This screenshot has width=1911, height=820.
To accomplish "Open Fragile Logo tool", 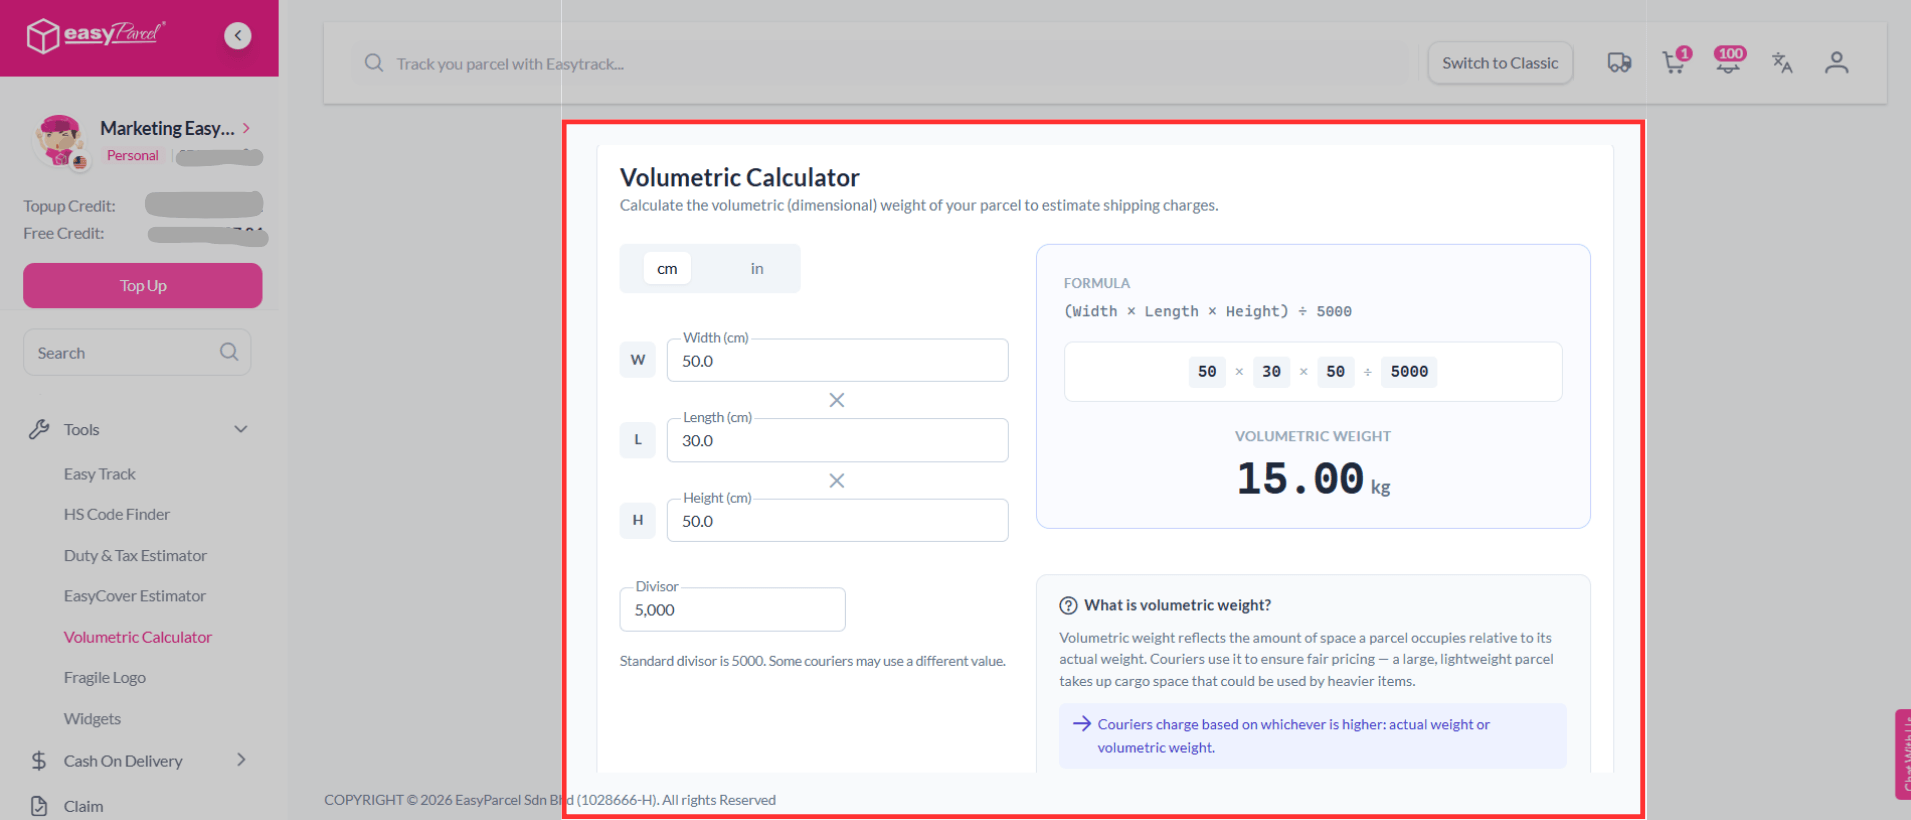I will (105, 677).
